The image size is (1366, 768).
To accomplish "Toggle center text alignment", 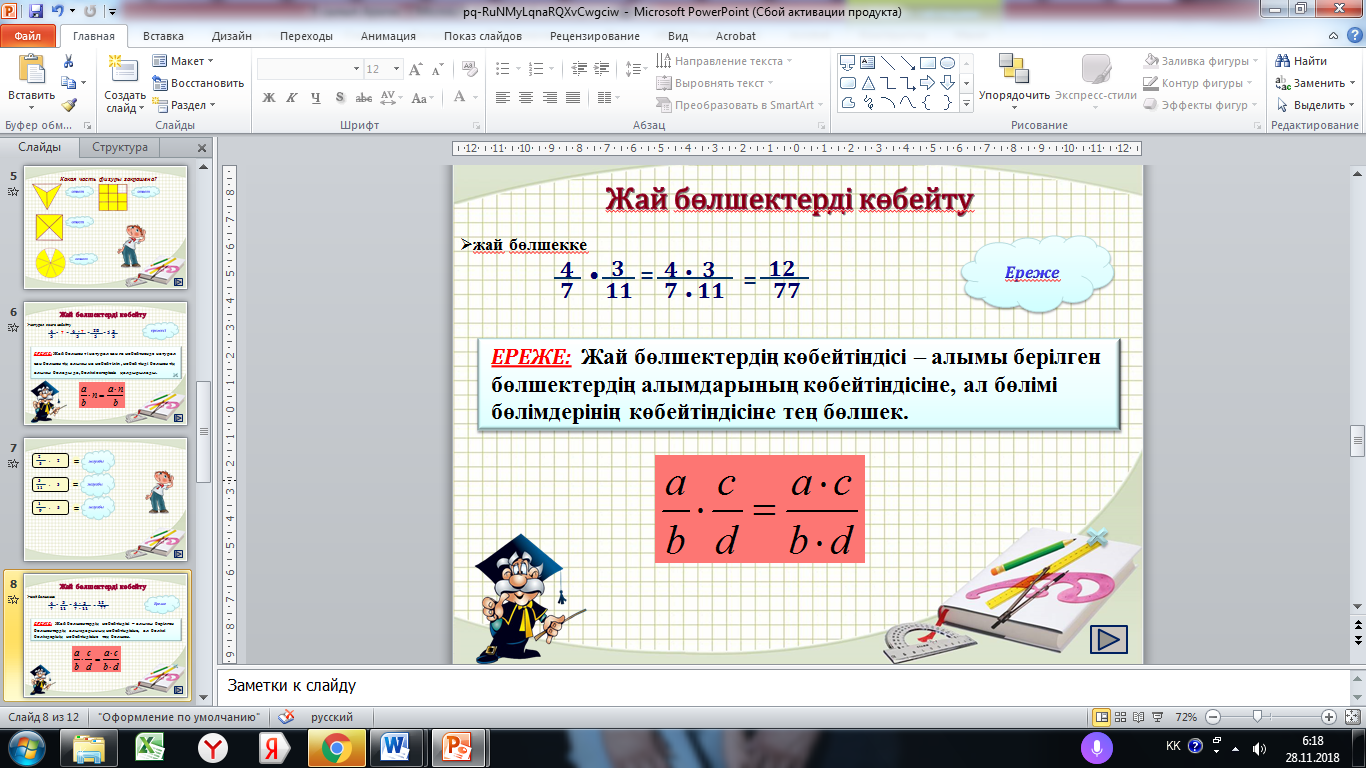I will tap(524, 98).
